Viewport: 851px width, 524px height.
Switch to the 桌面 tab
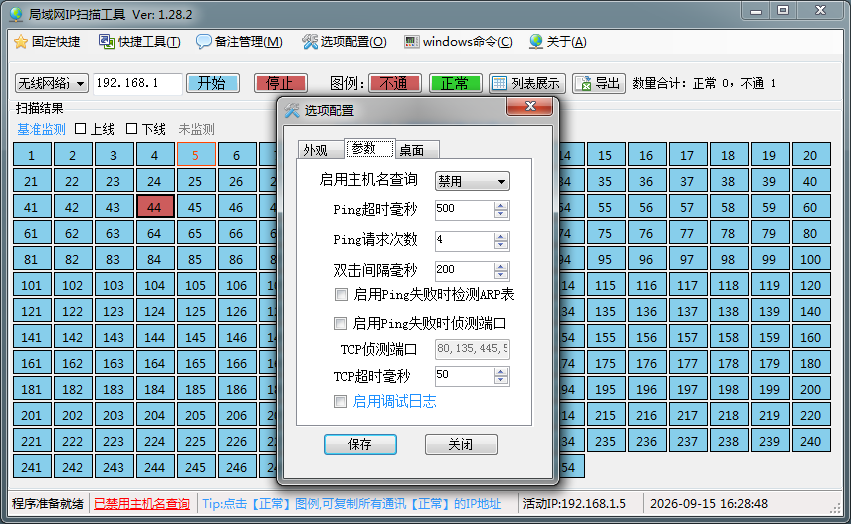(417, 150)
